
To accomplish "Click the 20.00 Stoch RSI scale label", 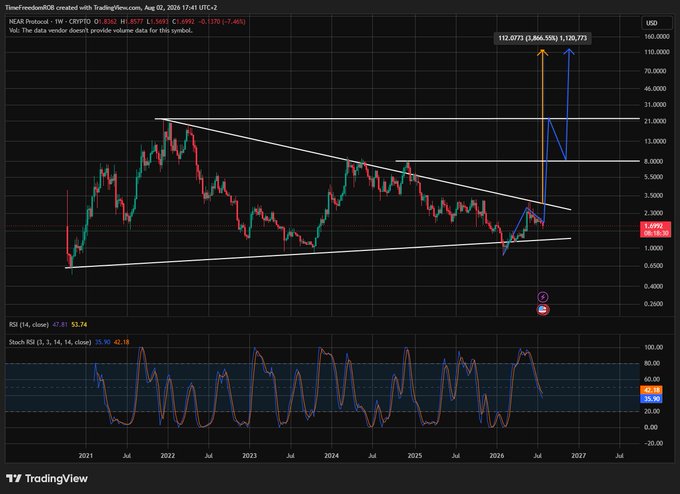I will click(654, 412).
